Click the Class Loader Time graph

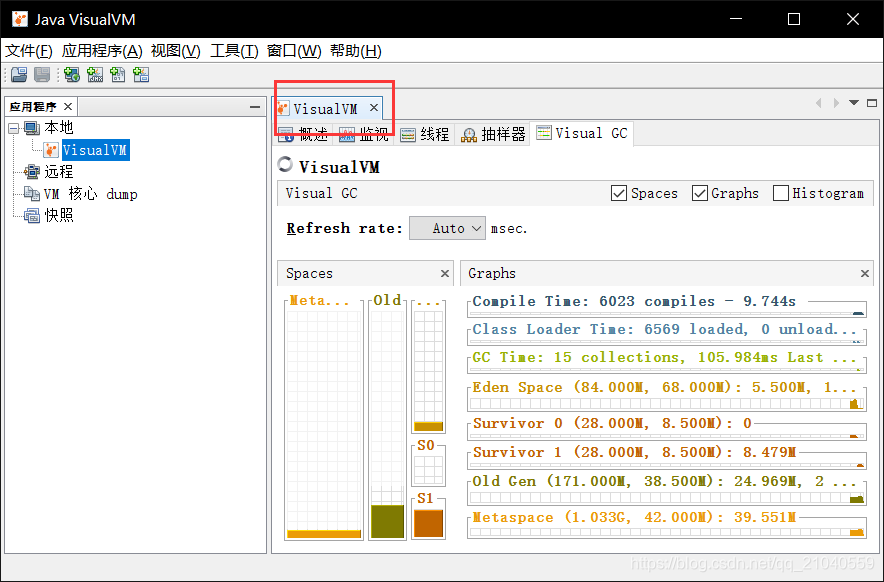coord(667,334)
